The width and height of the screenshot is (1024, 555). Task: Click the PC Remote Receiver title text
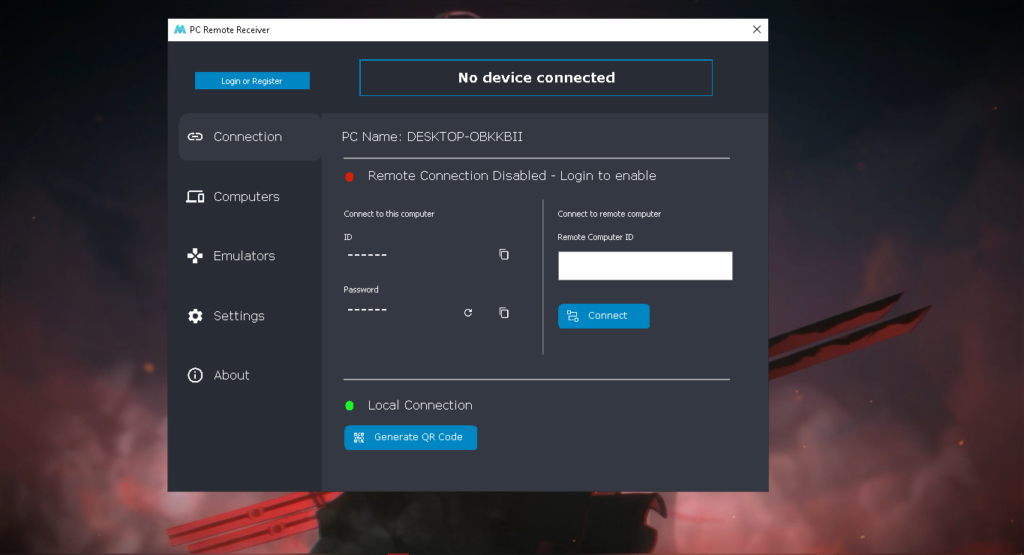(229, 29)
